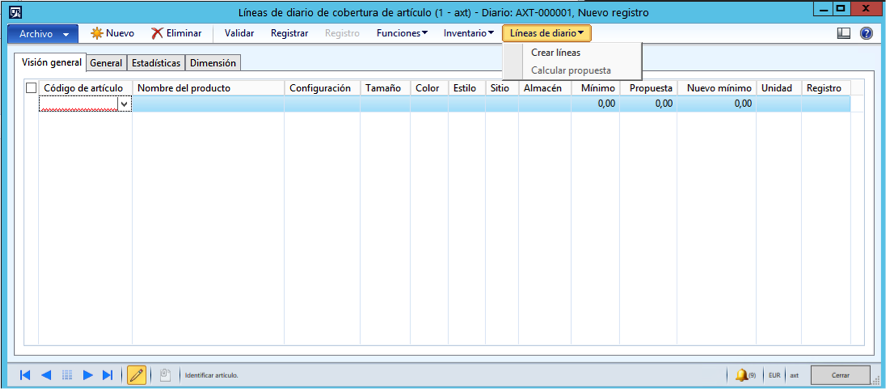
Task: Switch to the Dimensión tab
Action: click(x=213, y=63)
